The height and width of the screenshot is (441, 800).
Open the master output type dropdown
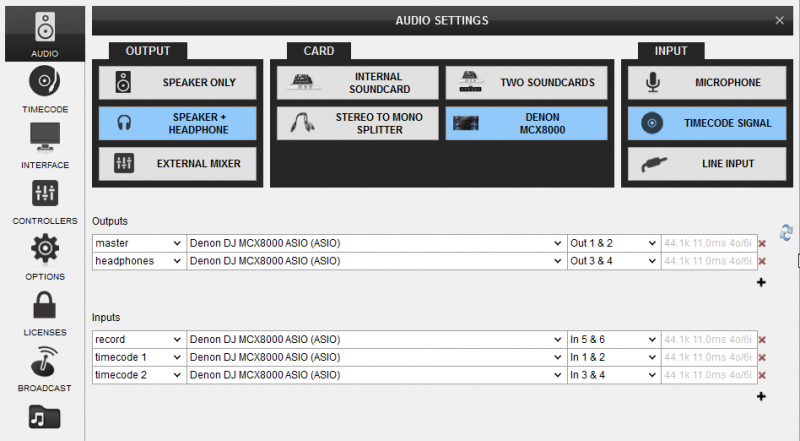point(139,243)
